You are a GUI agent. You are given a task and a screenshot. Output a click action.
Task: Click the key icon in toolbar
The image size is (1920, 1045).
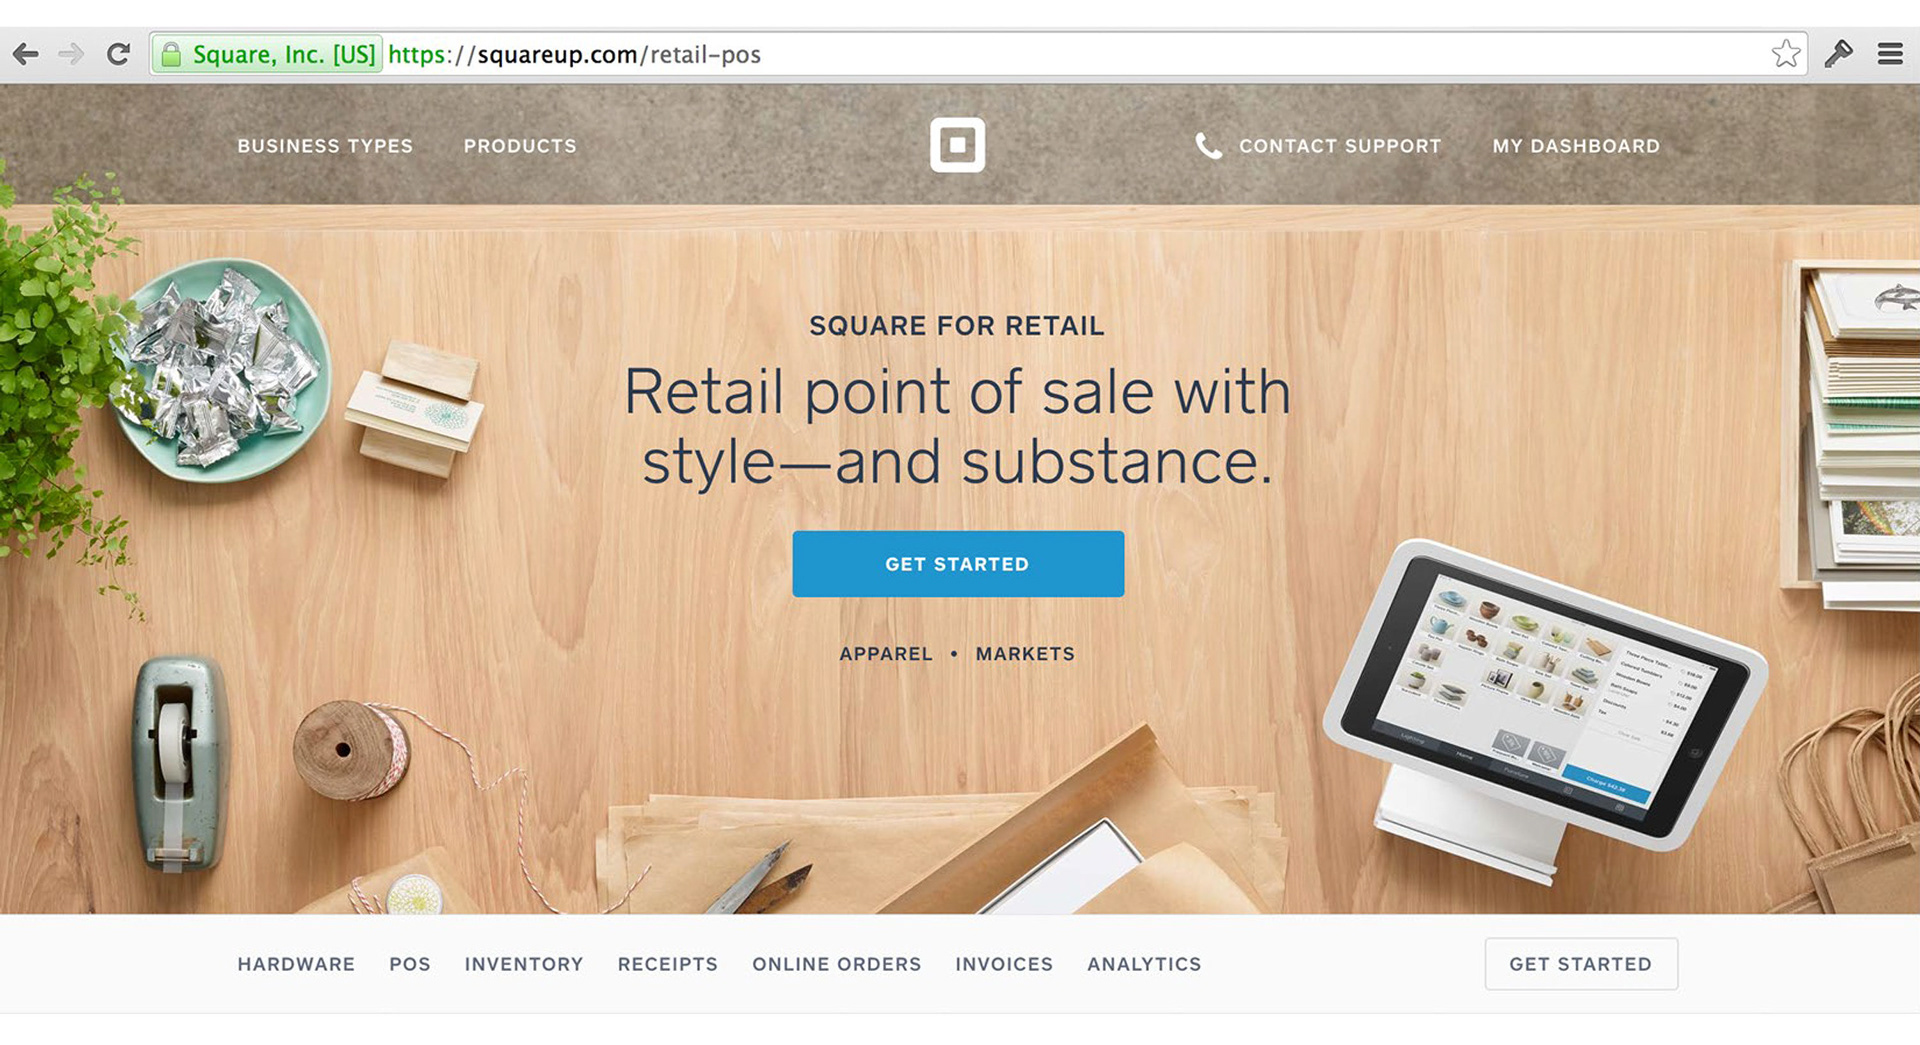click(1838, 54)
